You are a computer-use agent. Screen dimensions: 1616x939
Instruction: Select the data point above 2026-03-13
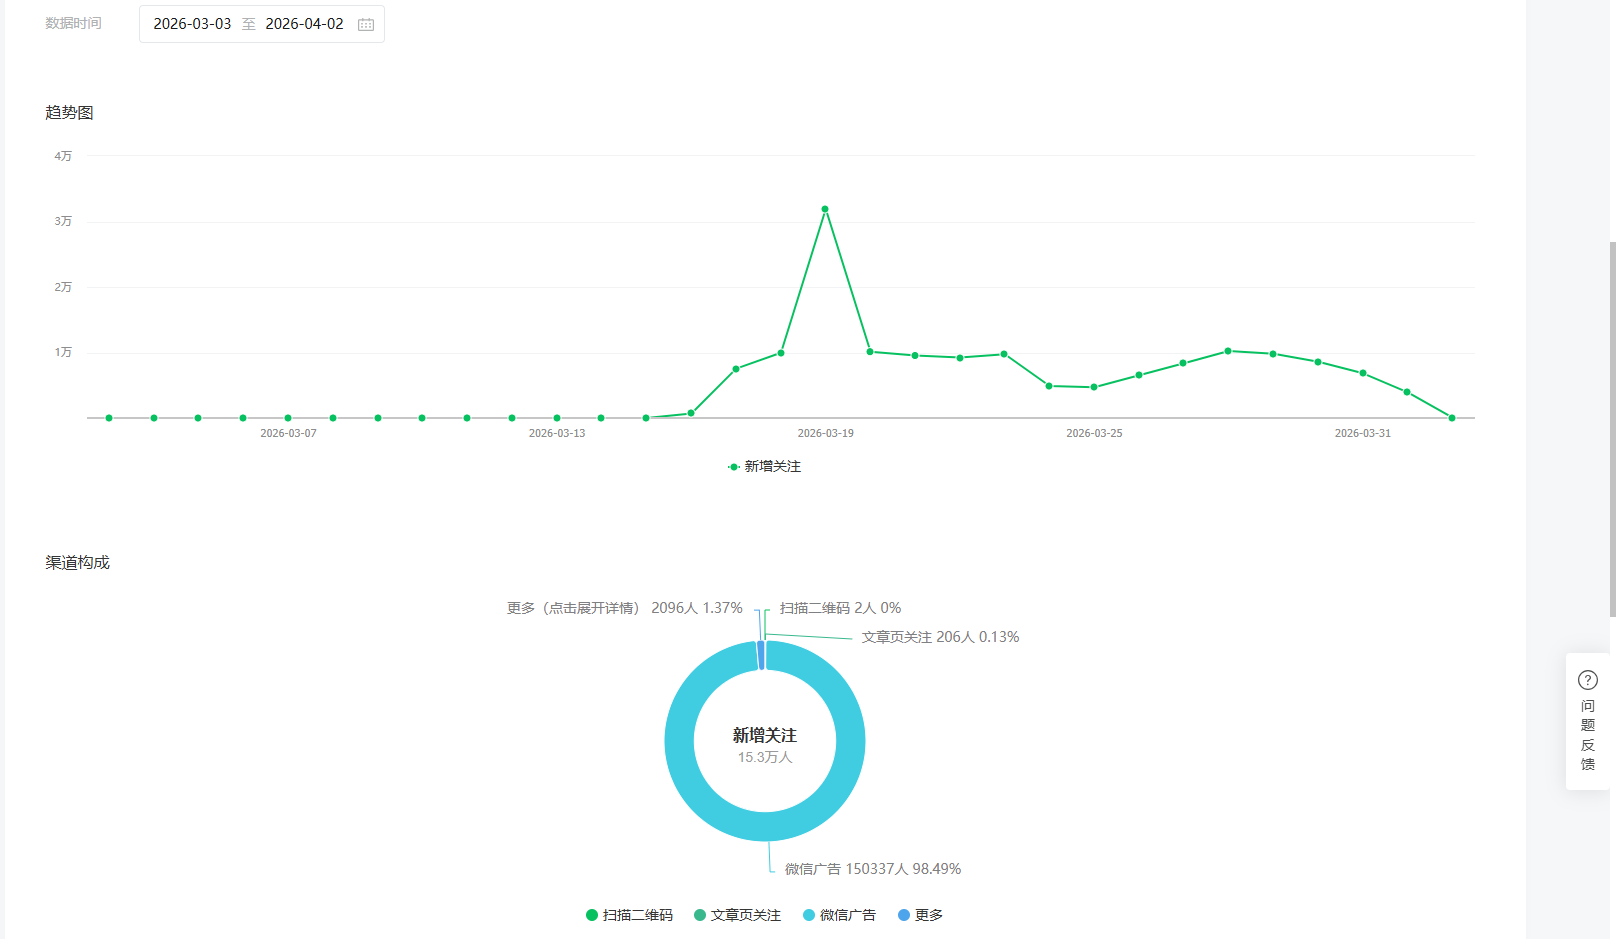pyautogui.click(x=557, y=418)
